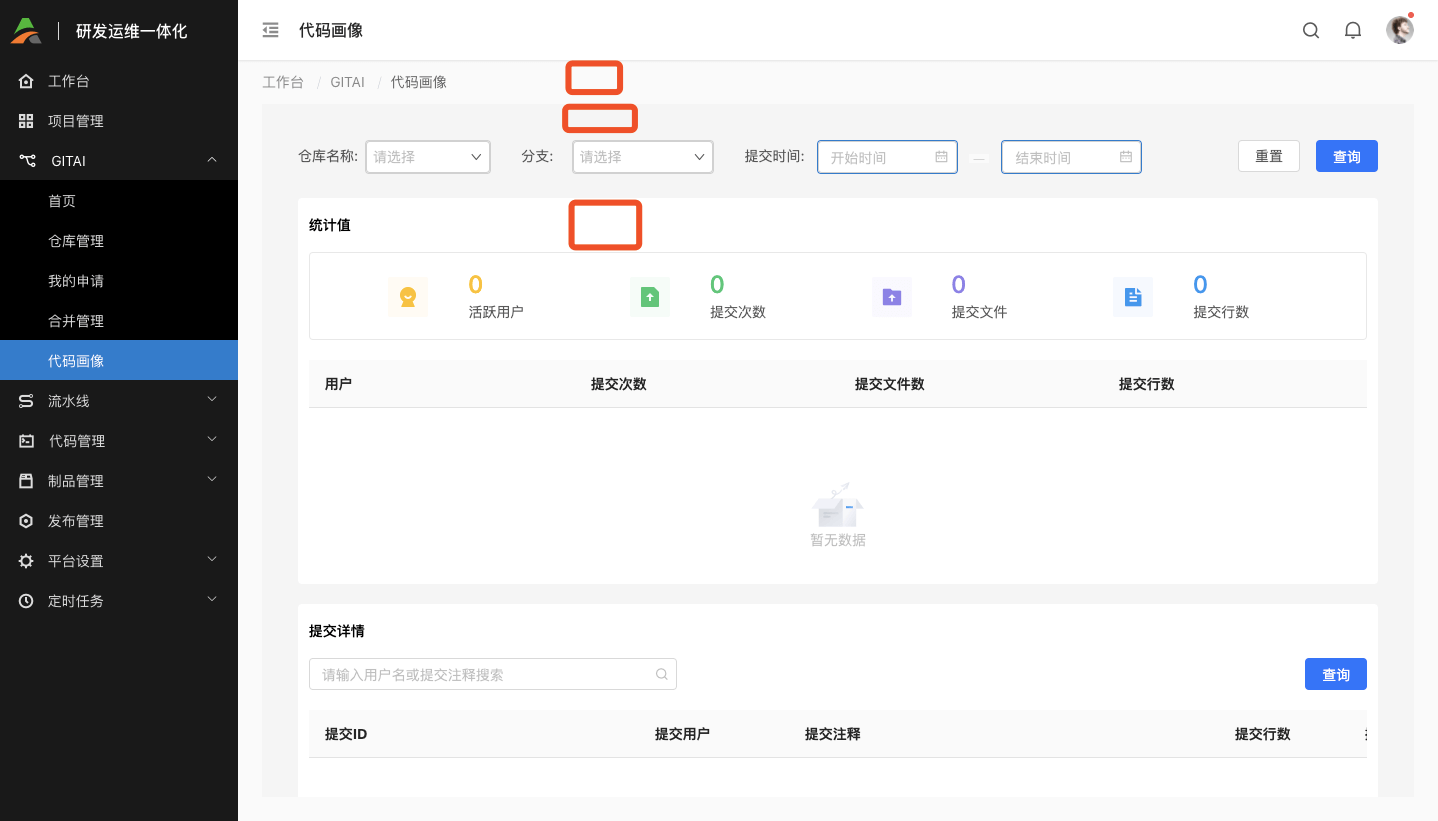Open the 仓库名称 dropdown

428,157
